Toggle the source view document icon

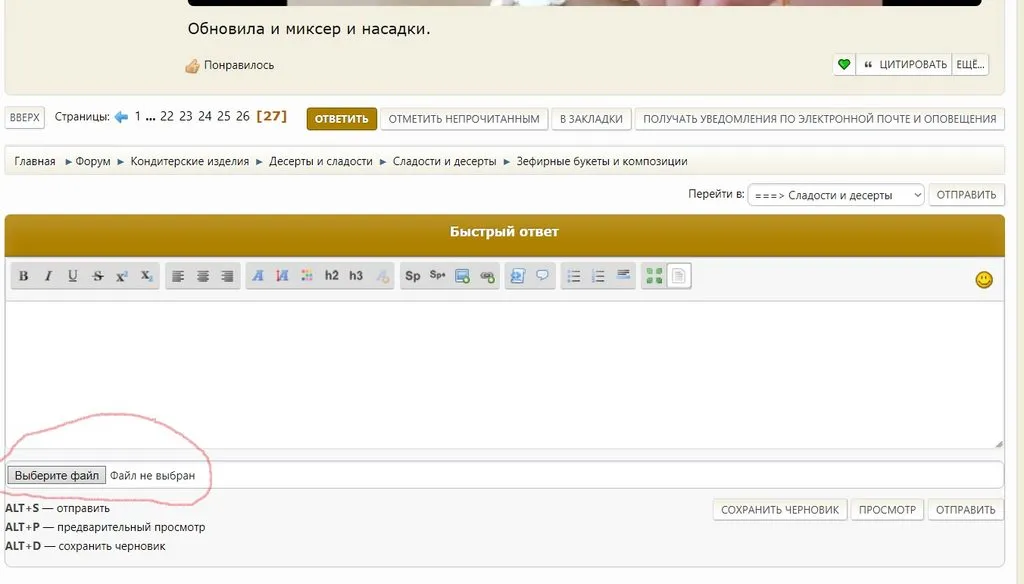coord(679,276)
